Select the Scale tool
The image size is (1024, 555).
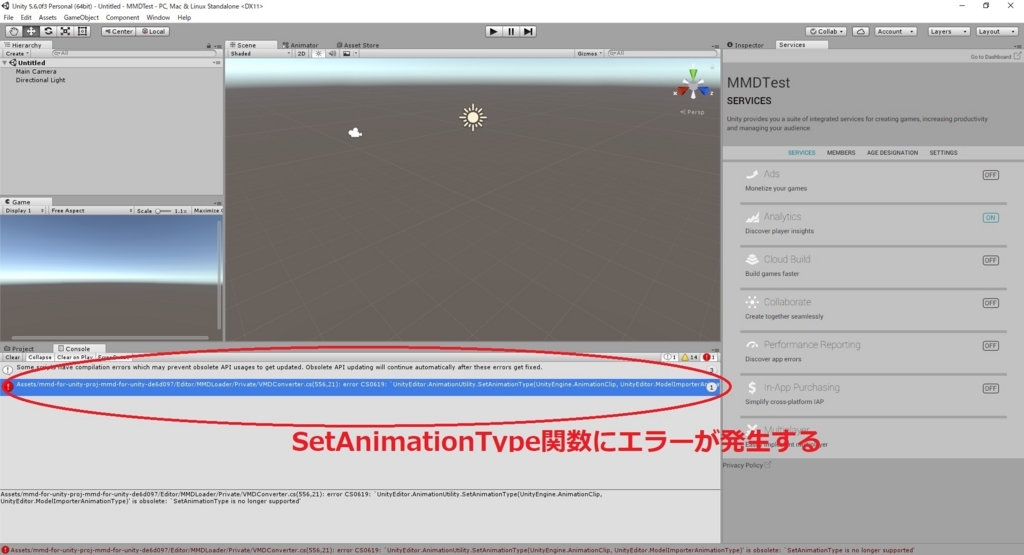[x=65, y=31]
